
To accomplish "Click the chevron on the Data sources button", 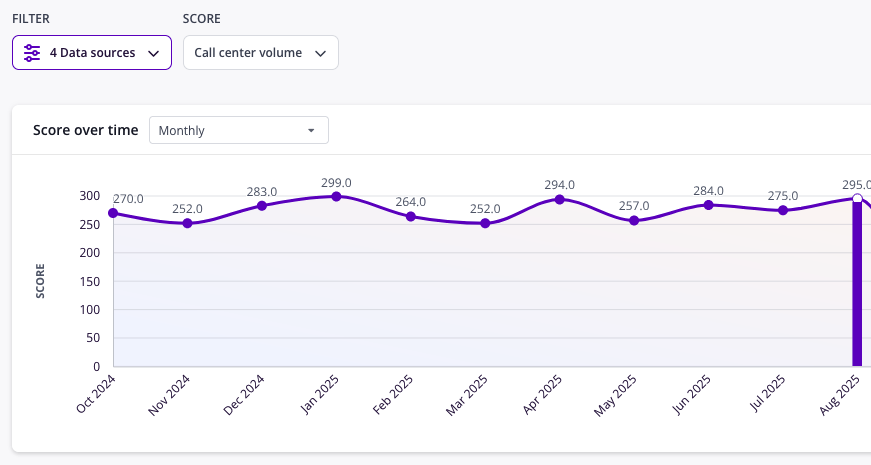I will [154, 53].
